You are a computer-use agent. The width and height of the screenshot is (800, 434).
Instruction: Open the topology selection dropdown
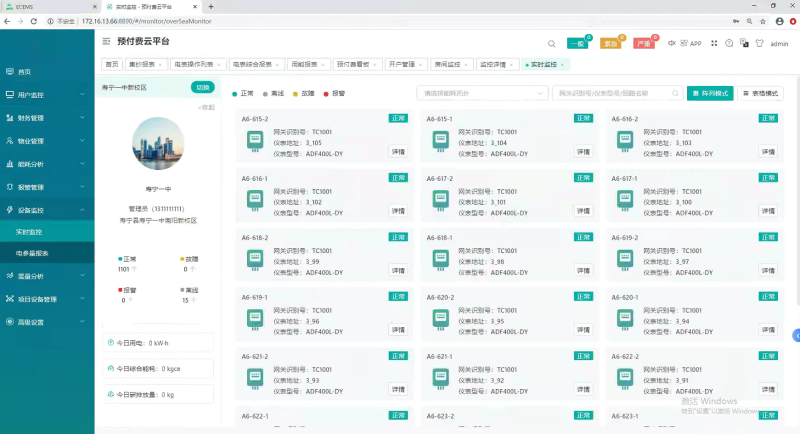[480, 93]
